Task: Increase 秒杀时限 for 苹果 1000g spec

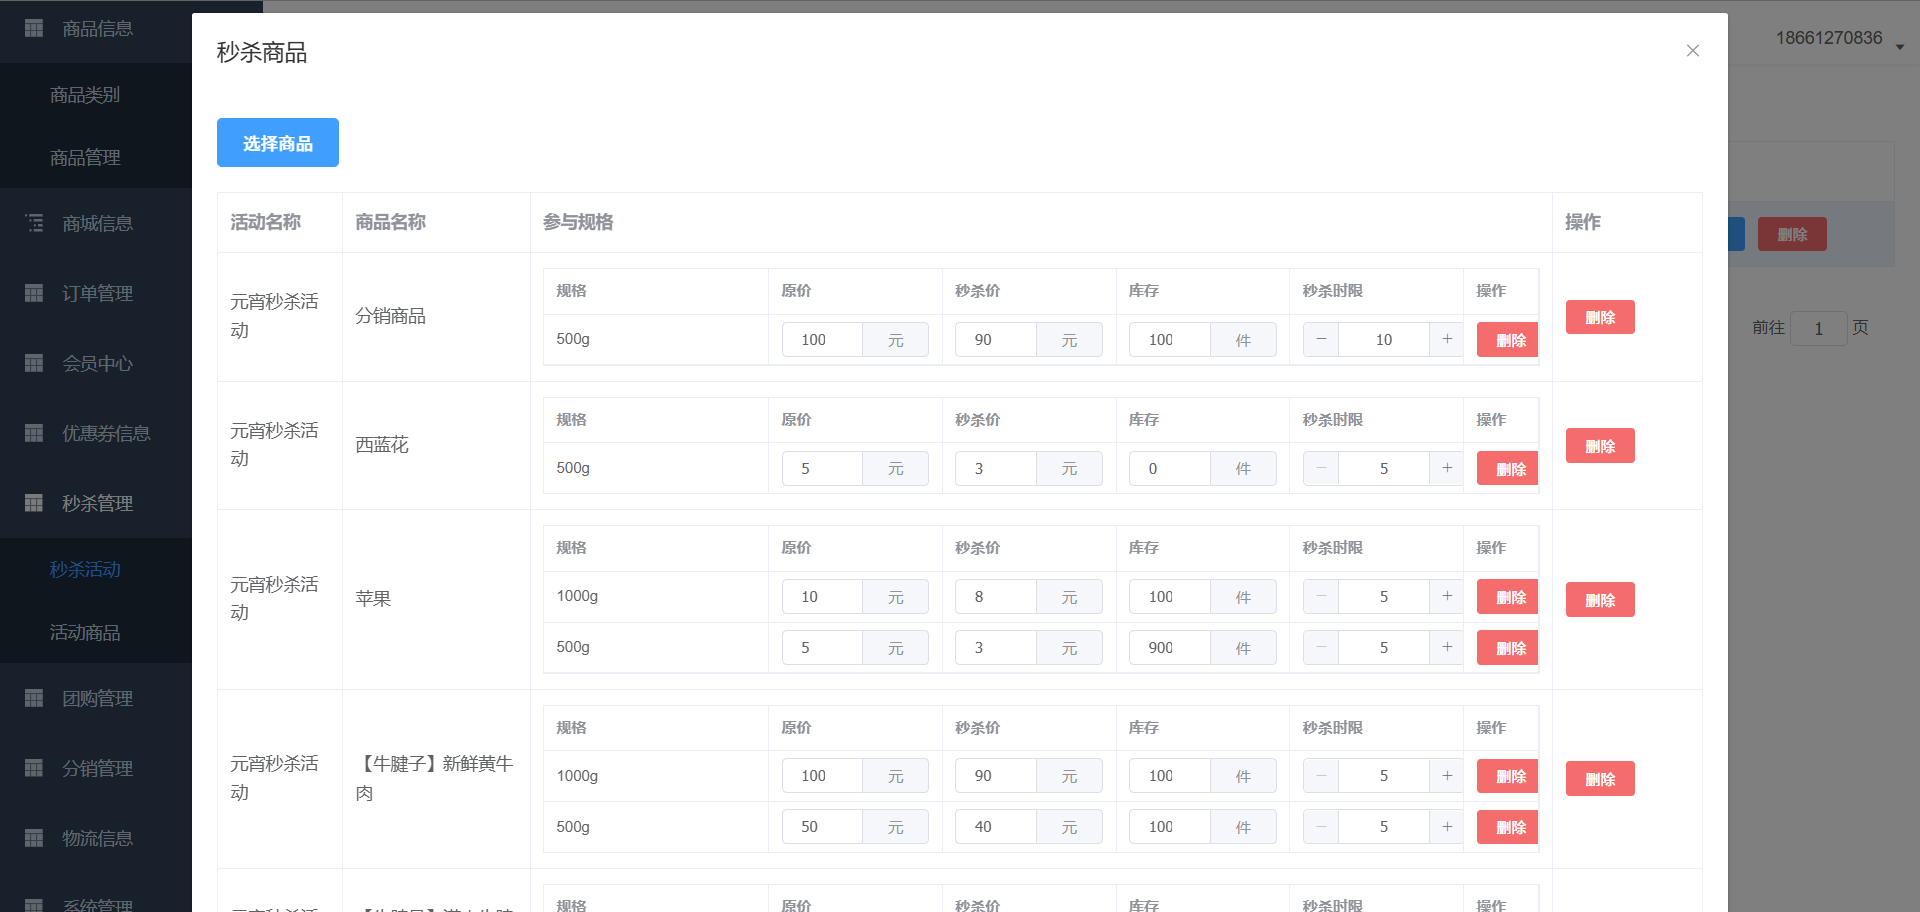Action: click(x=1446, y=597)
